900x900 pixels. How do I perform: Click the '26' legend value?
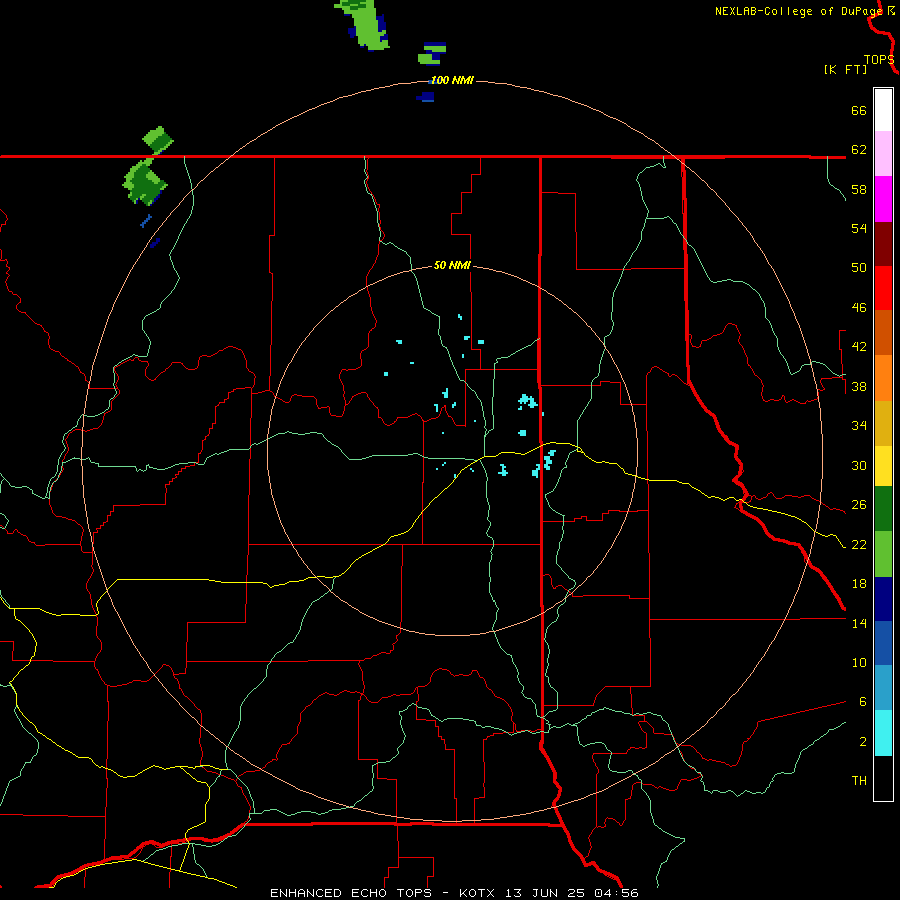tap(859, 505)
